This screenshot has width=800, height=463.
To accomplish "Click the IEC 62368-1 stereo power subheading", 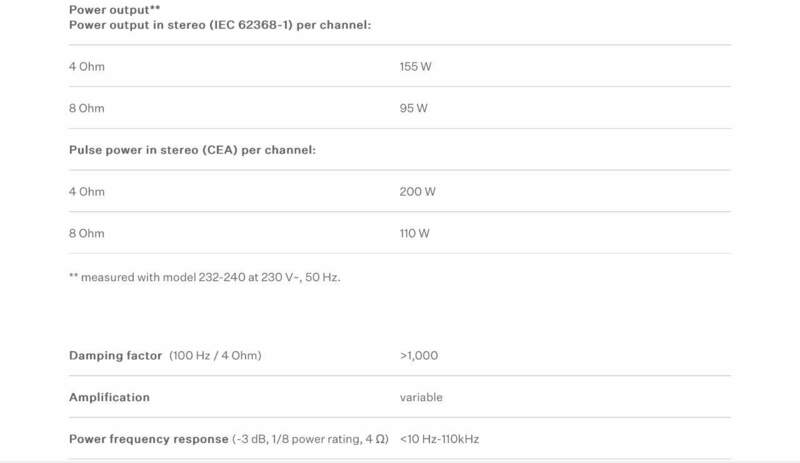I will tap(220, 24).
